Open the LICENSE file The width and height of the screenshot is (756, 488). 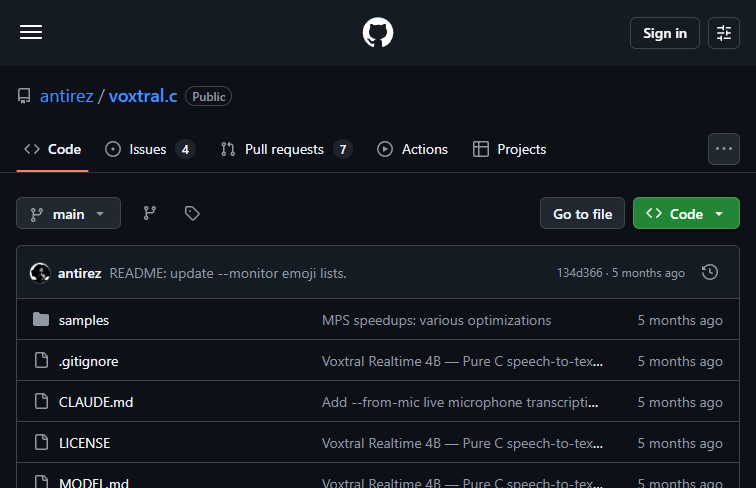(84, 443)
